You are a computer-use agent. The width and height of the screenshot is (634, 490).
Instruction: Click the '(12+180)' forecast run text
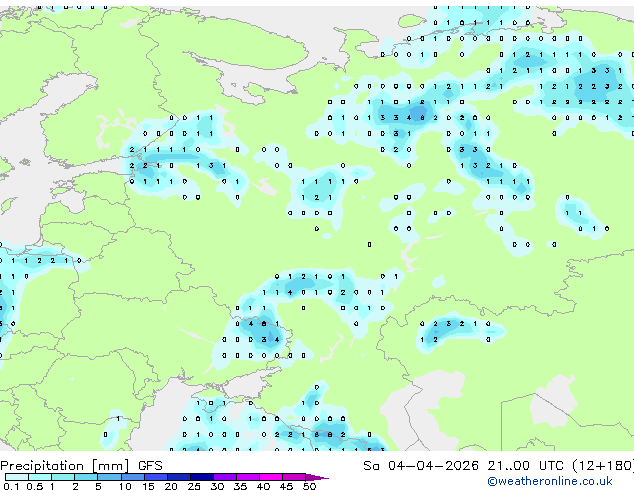pyautogui.click(x=603, y=466)
